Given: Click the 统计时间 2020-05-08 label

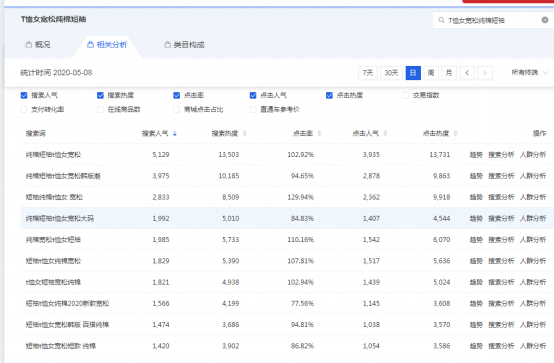Looking at the screenshot, I should [x=56, y=73].
